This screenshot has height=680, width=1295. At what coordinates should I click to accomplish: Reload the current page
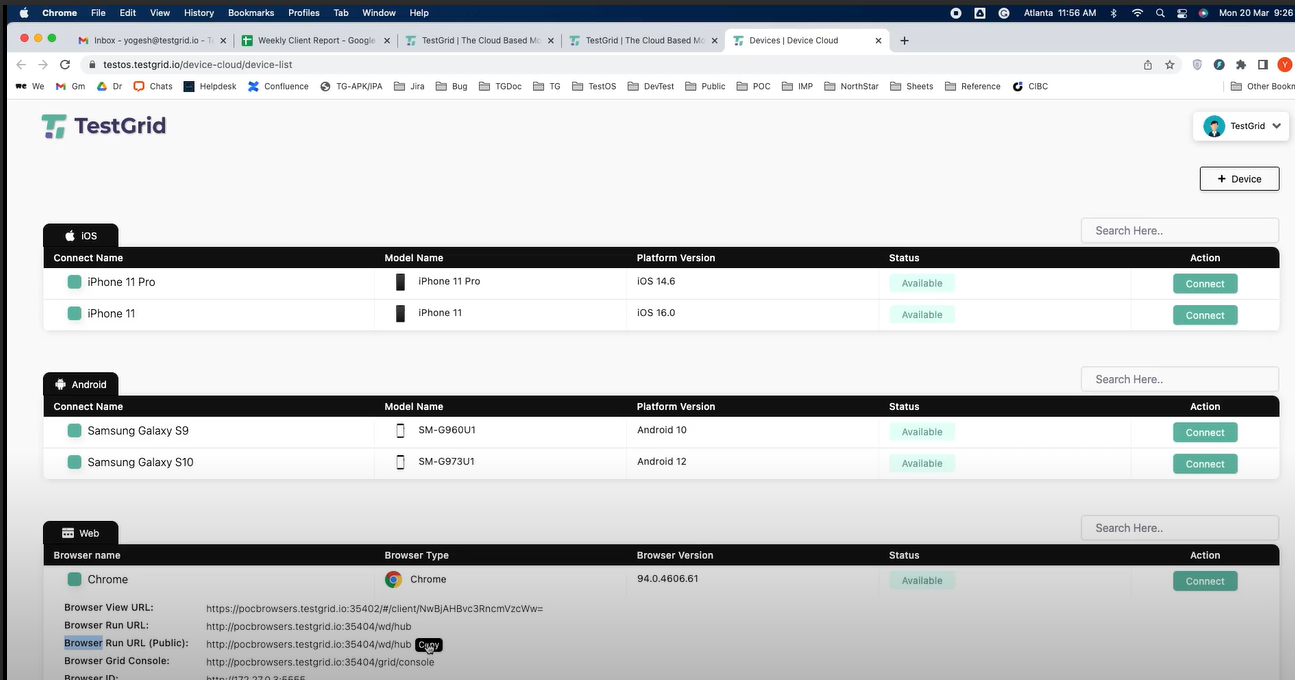pyautogui.click(x=66, y=64)
